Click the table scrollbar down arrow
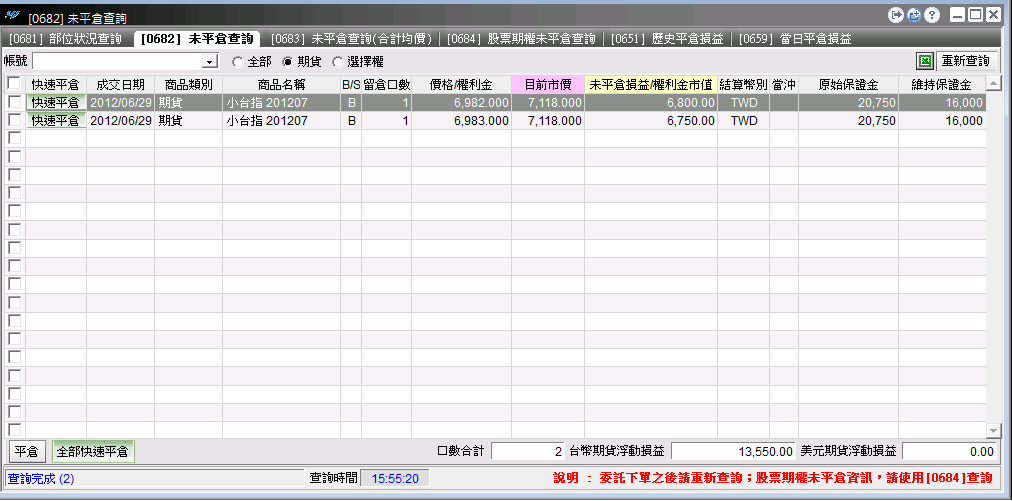Viewport: 1012px width, 501px height. coord(993,431)
